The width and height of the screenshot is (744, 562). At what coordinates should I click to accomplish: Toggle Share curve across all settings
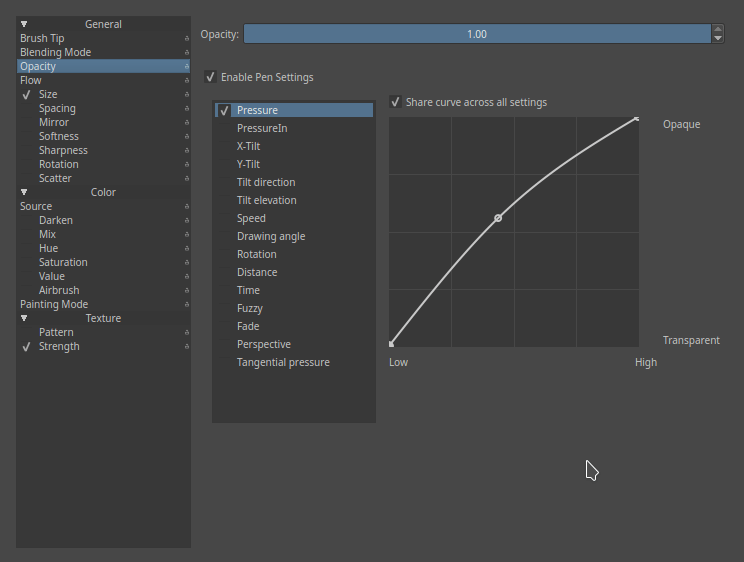coord(395,102)
